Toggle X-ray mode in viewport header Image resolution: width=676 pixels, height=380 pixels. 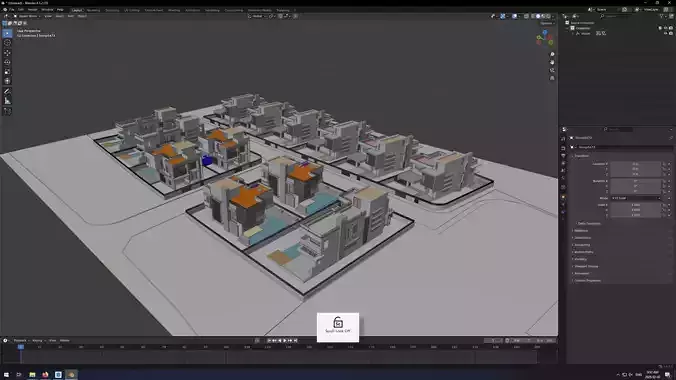pos(526,16)
